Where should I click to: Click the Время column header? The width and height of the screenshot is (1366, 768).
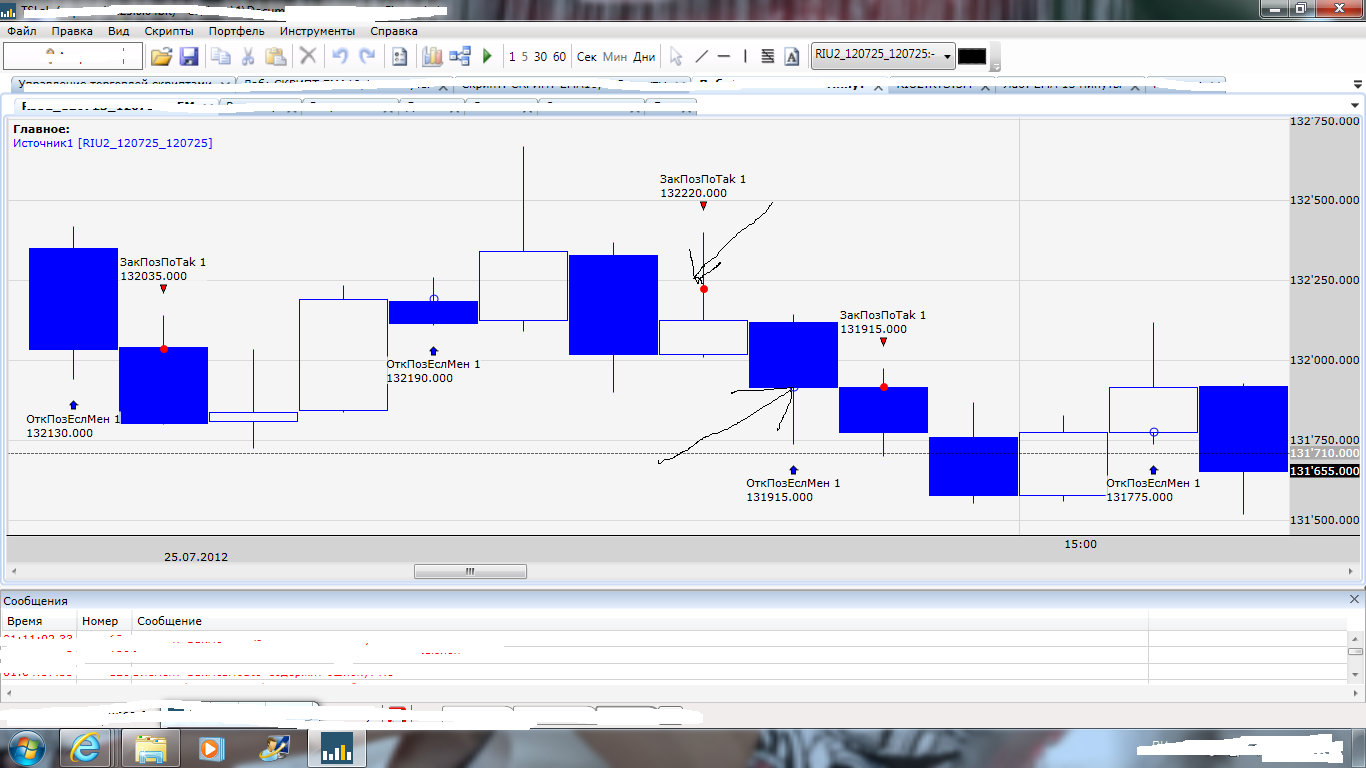coord(24,621)
